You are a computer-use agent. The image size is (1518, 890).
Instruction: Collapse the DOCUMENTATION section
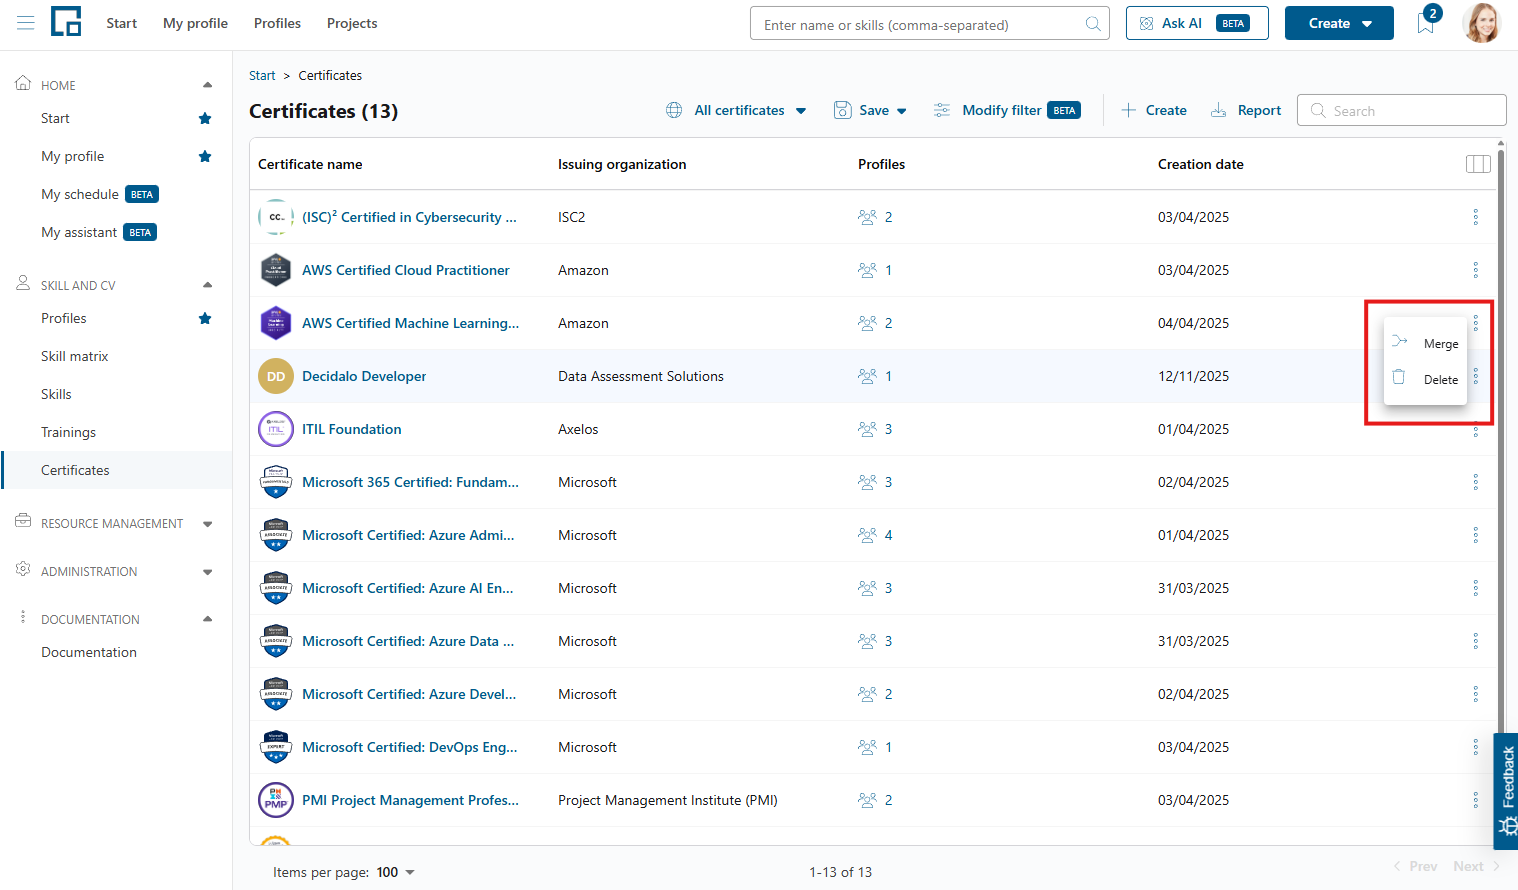coord(207,619)
